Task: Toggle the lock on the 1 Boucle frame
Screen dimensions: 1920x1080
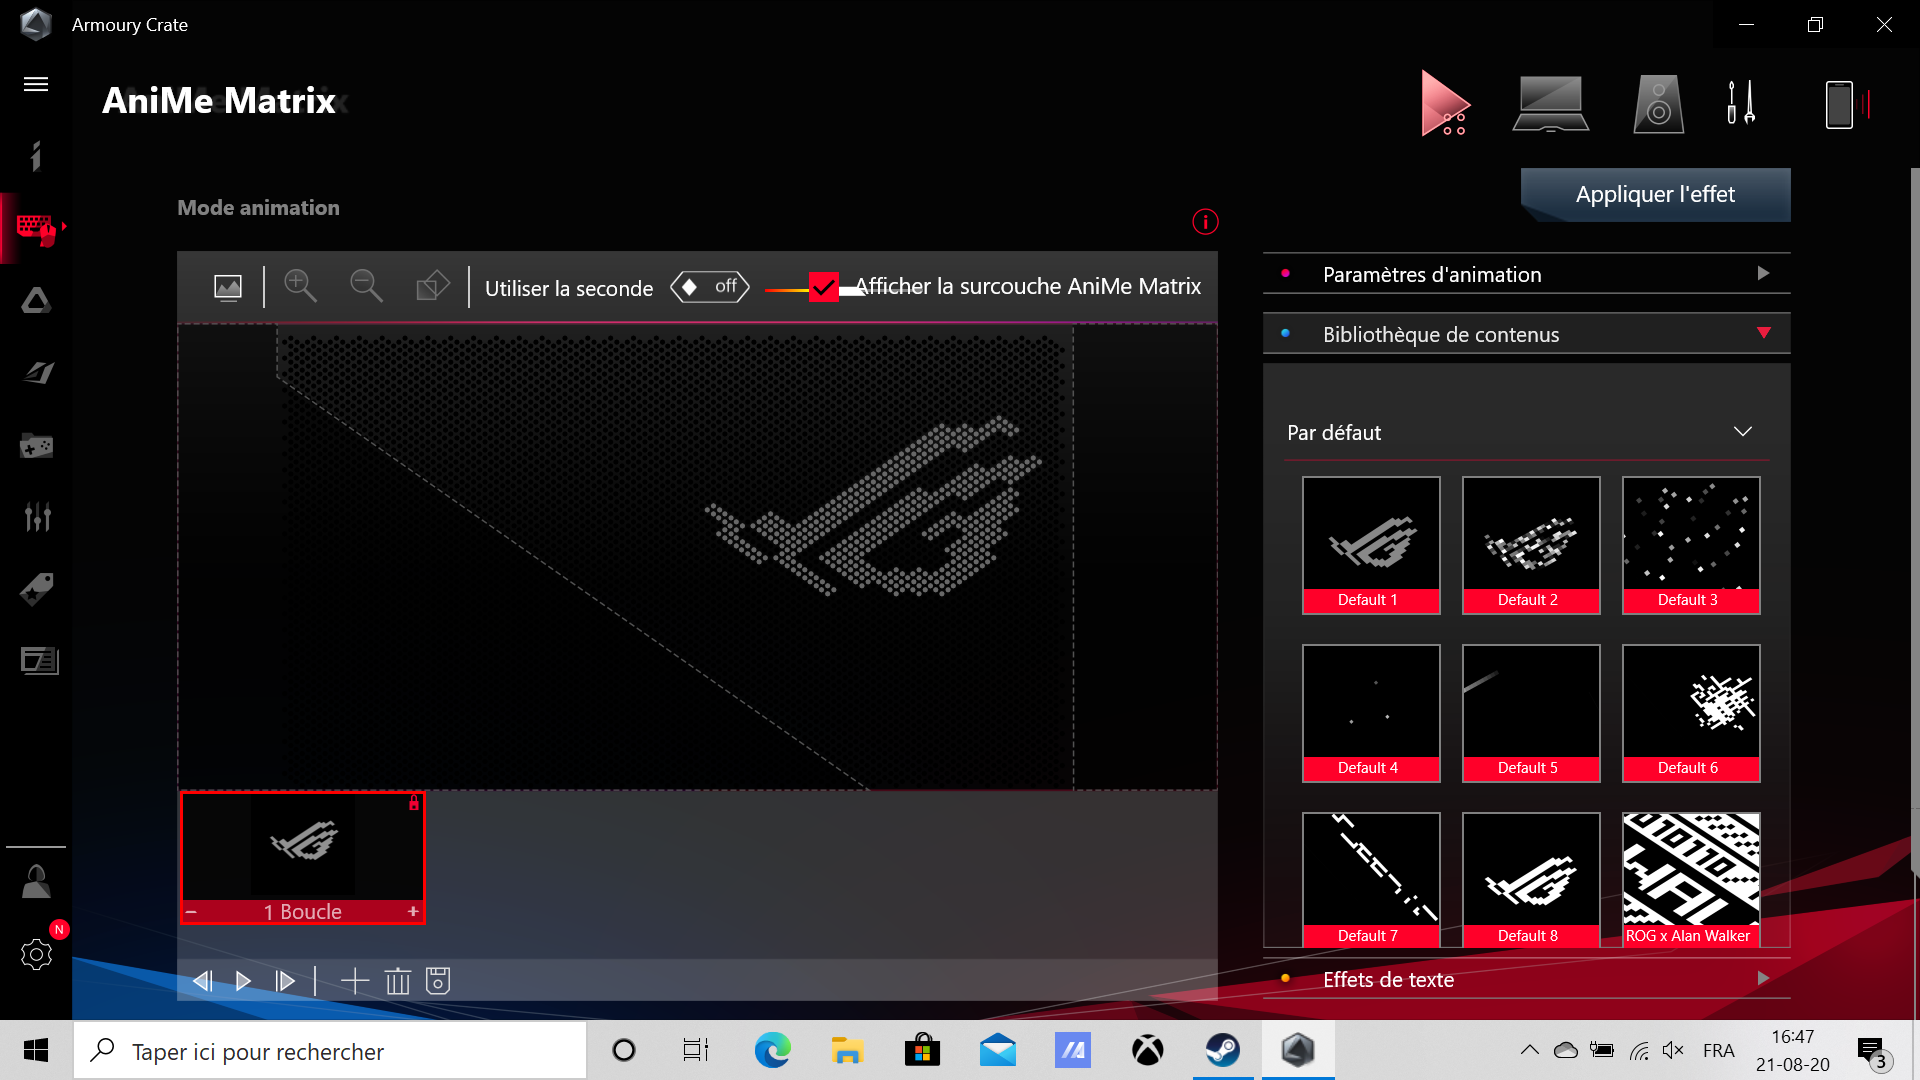Action: (414, 803)
